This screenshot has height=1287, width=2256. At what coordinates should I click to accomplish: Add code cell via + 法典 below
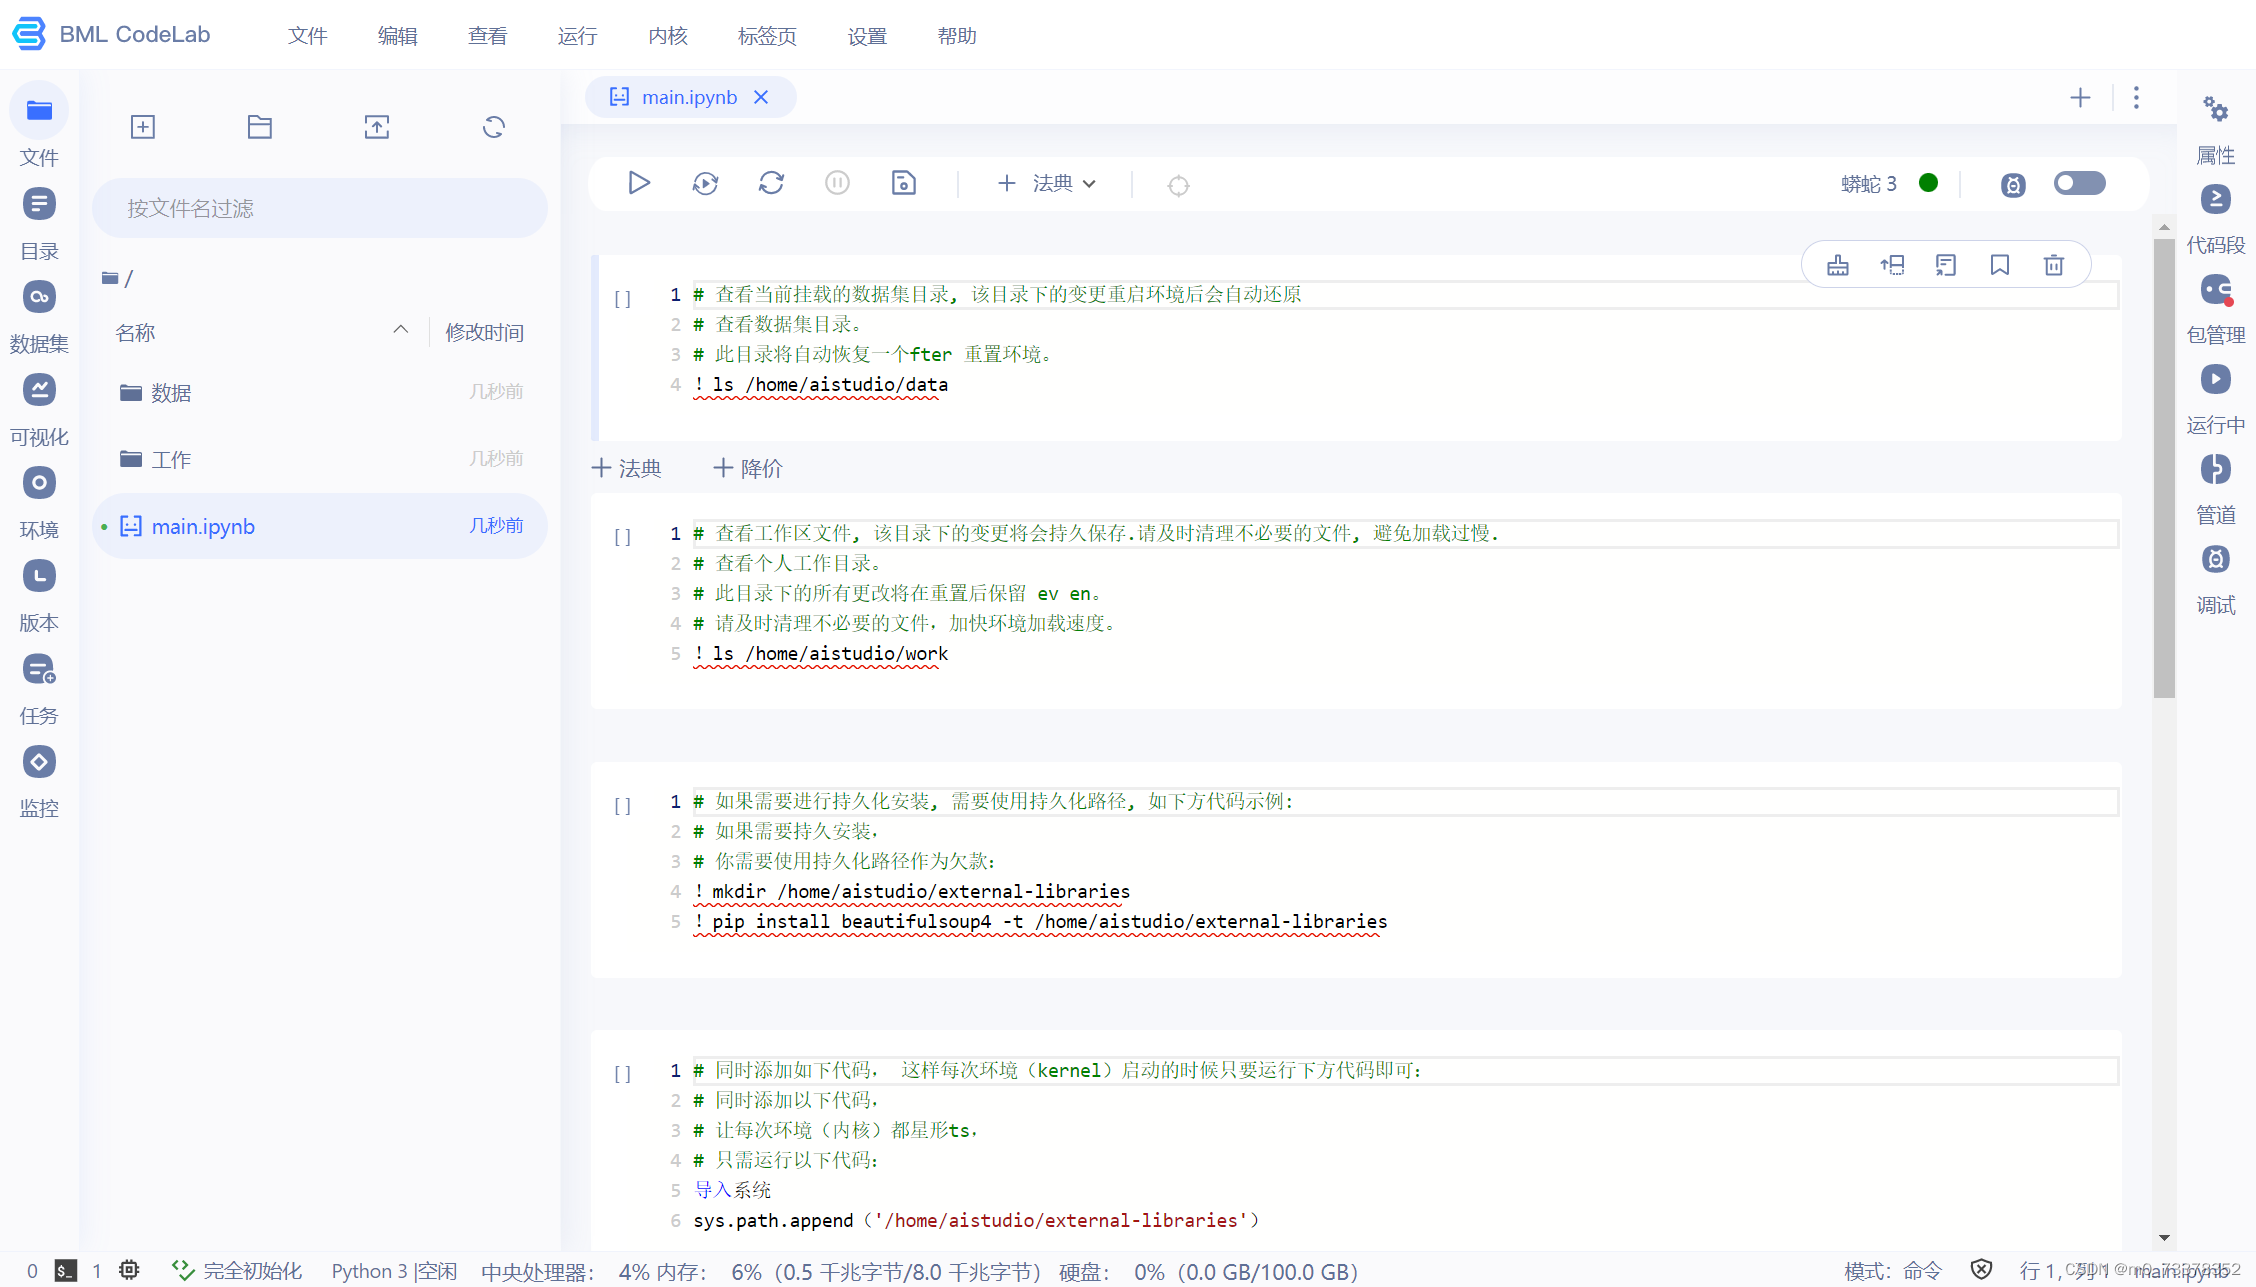(x=627, y=468)
